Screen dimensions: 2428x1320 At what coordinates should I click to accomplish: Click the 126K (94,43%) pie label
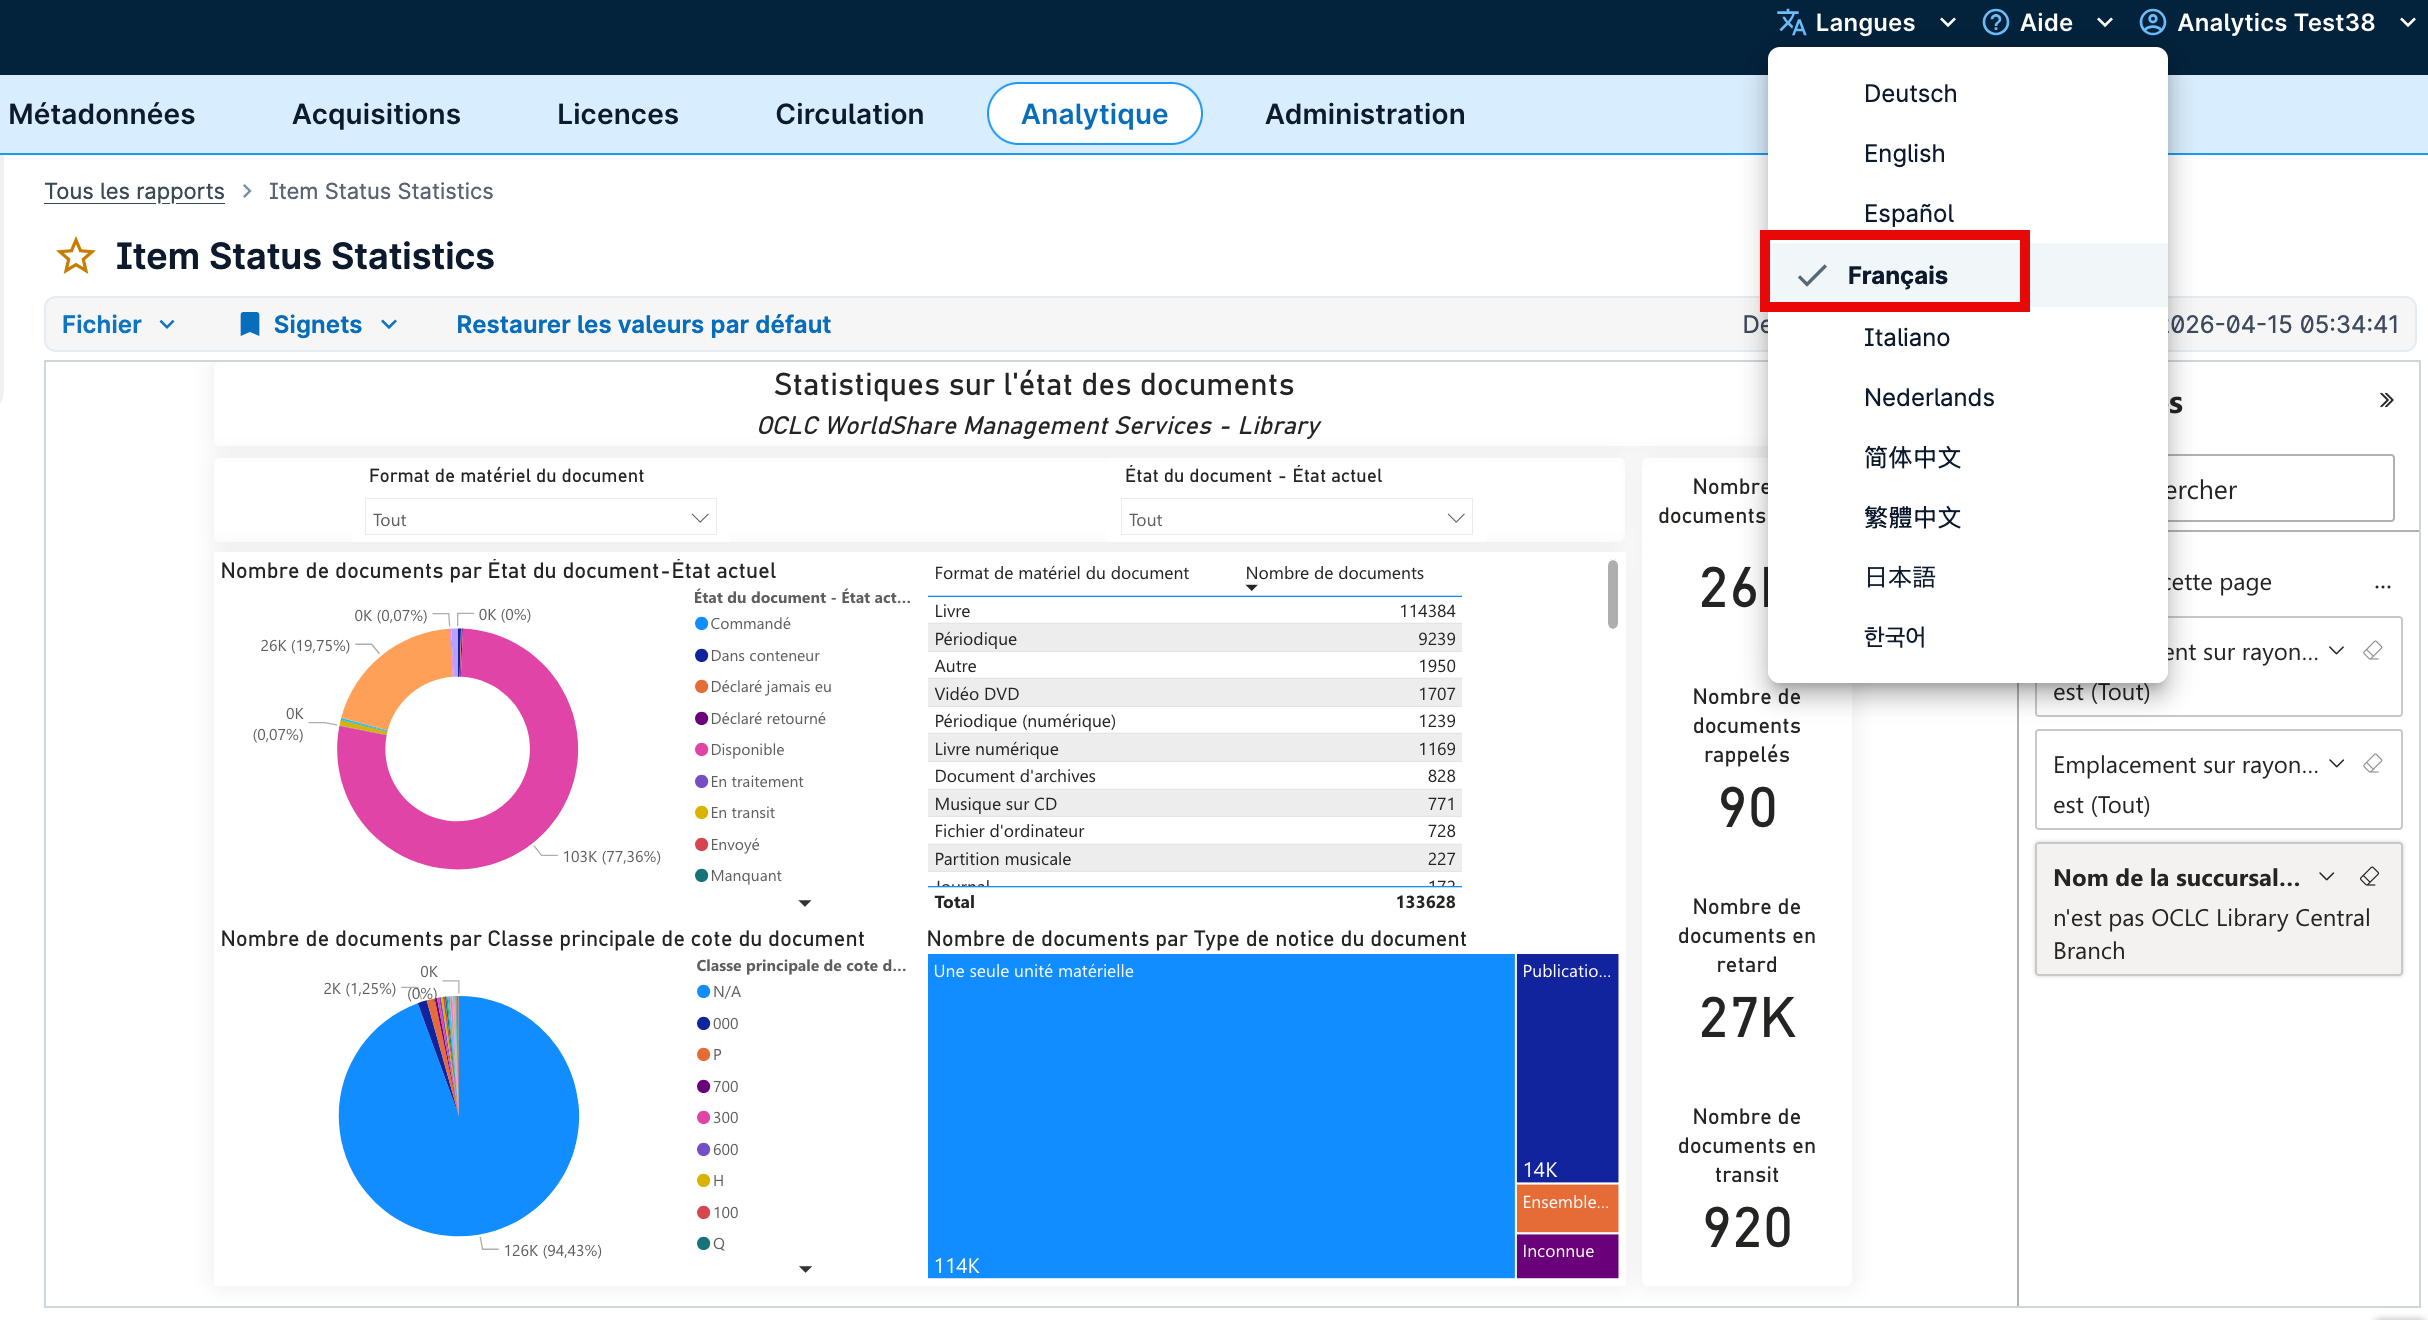tap(553, 1251)
